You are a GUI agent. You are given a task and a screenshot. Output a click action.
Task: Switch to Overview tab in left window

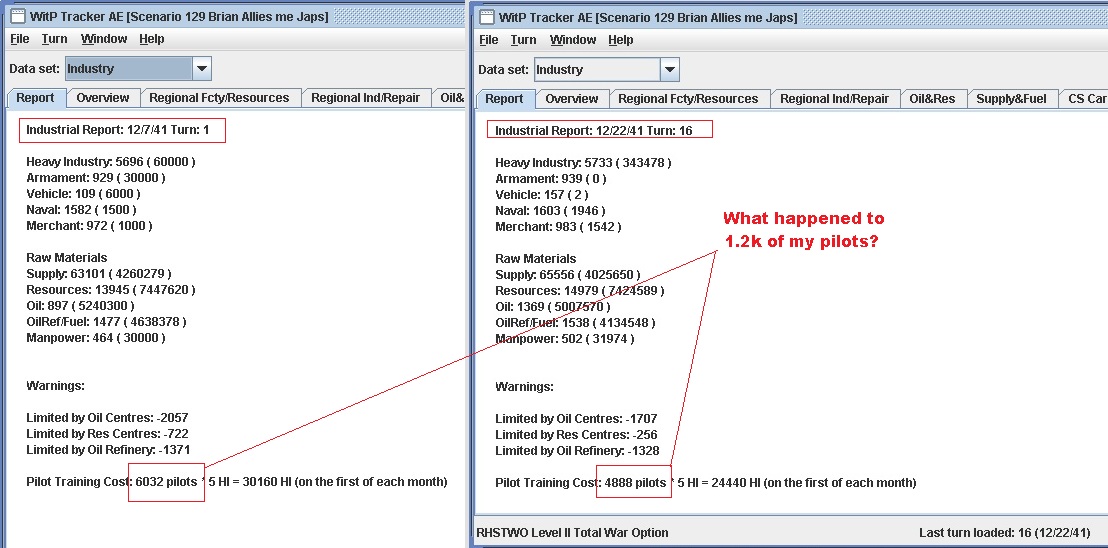click(x=103, y=97)
